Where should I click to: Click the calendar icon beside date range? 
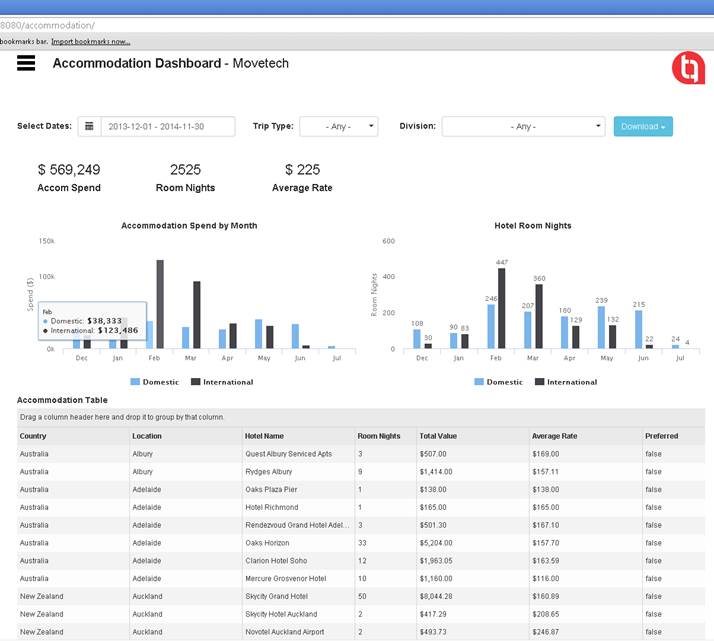click(x=89, y=126)
